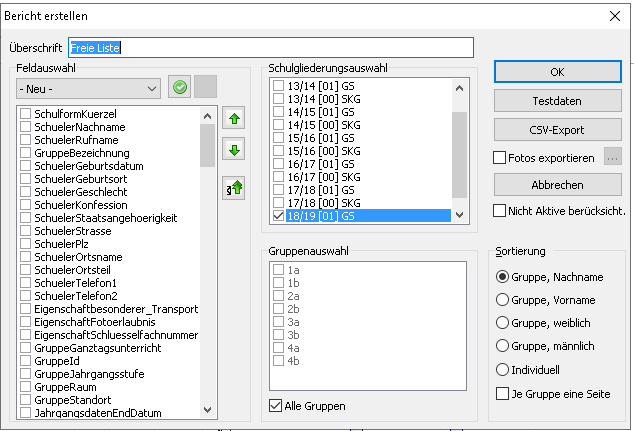This screenshot has height=431, width=634.
Task: Check Nicht Aktive berücksicht. option
Action: click(500, 211)
